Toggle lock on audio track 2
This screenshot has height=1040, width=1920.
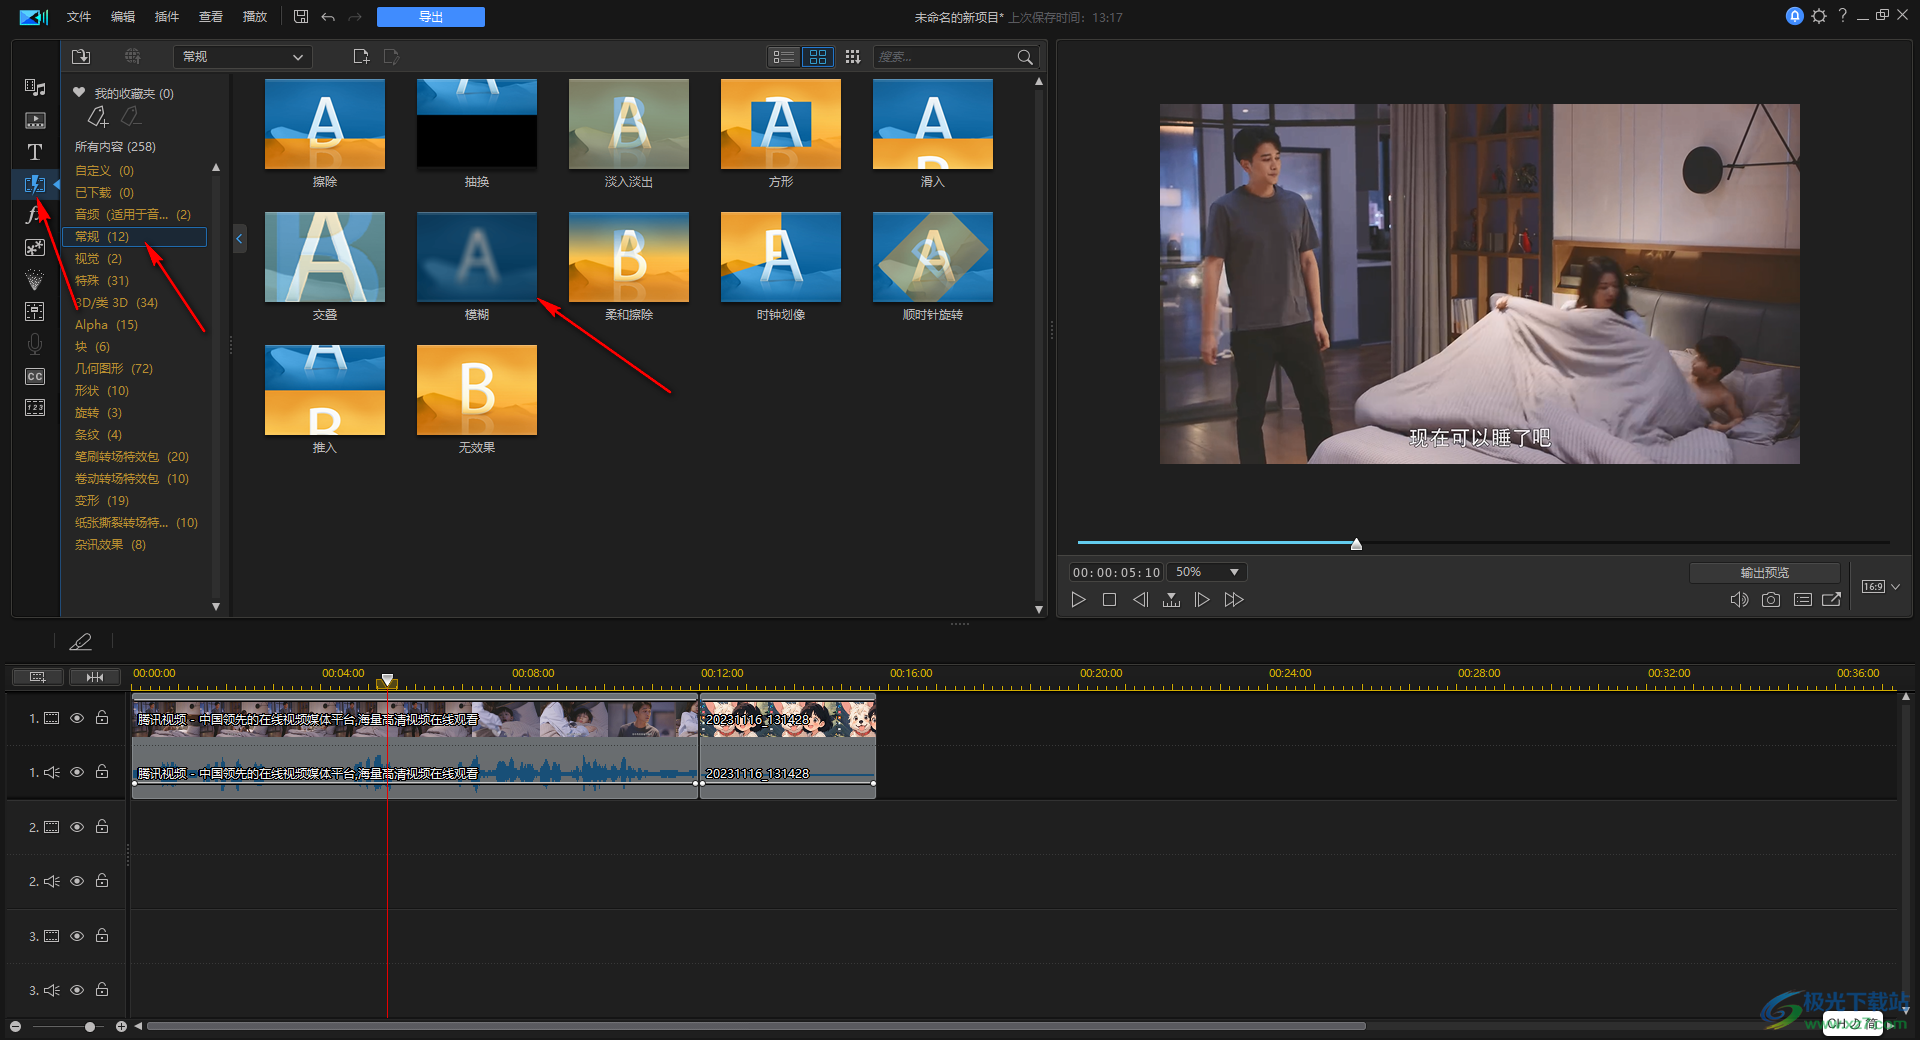tap(102, 880)
